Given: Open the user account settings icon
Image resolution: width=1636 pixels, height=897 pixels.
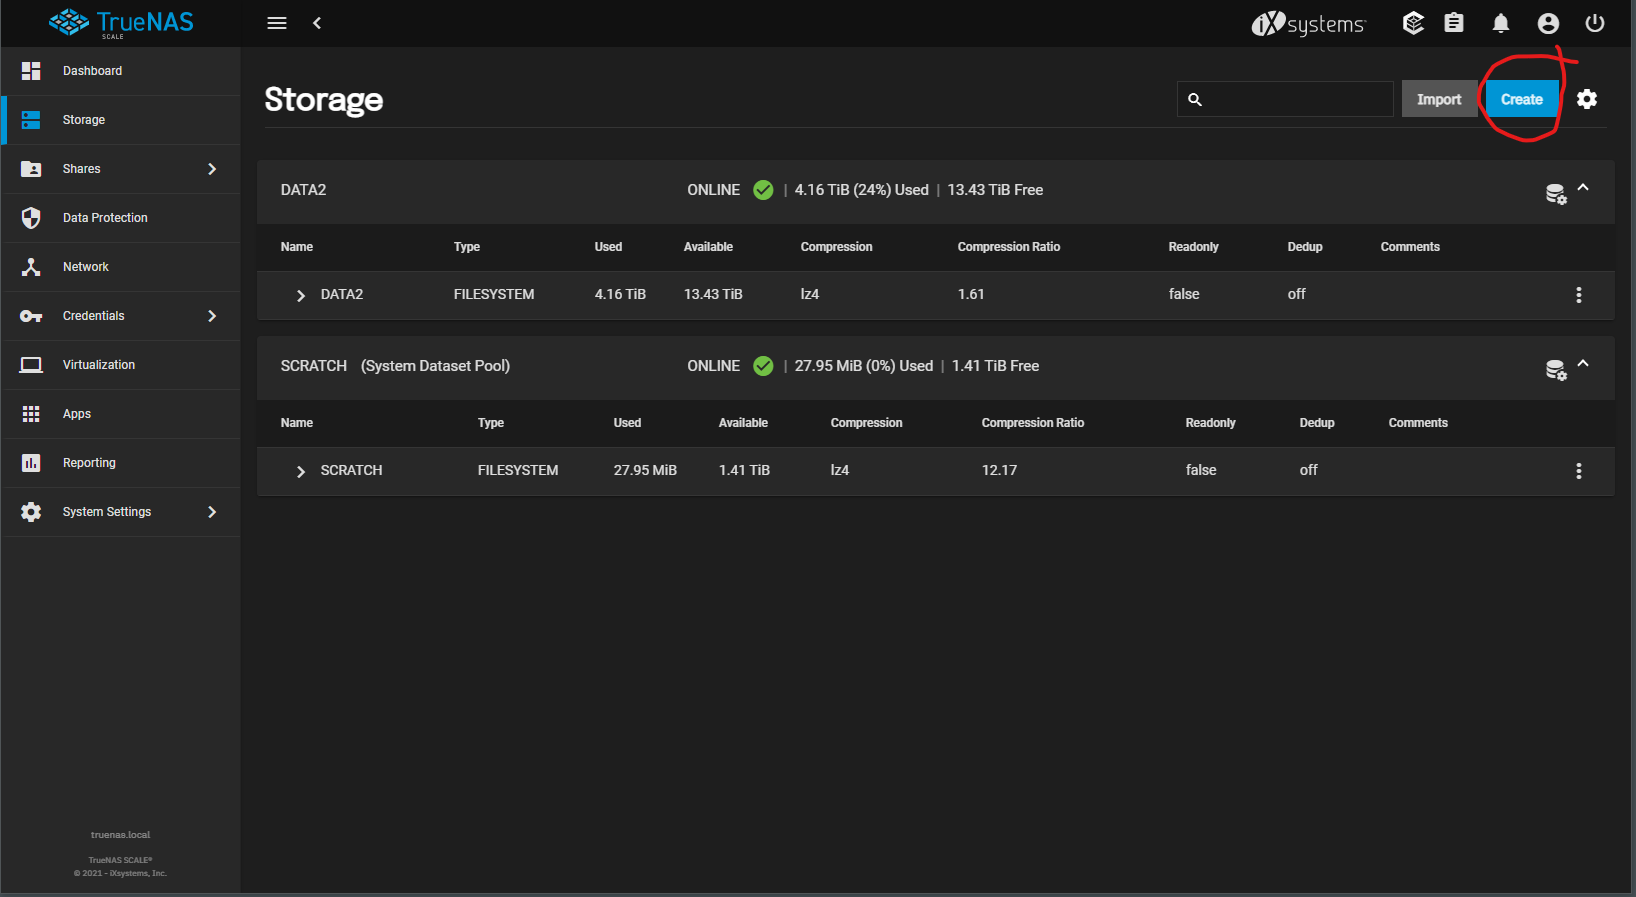Looking at the screenshot, I should [1548, 23].
